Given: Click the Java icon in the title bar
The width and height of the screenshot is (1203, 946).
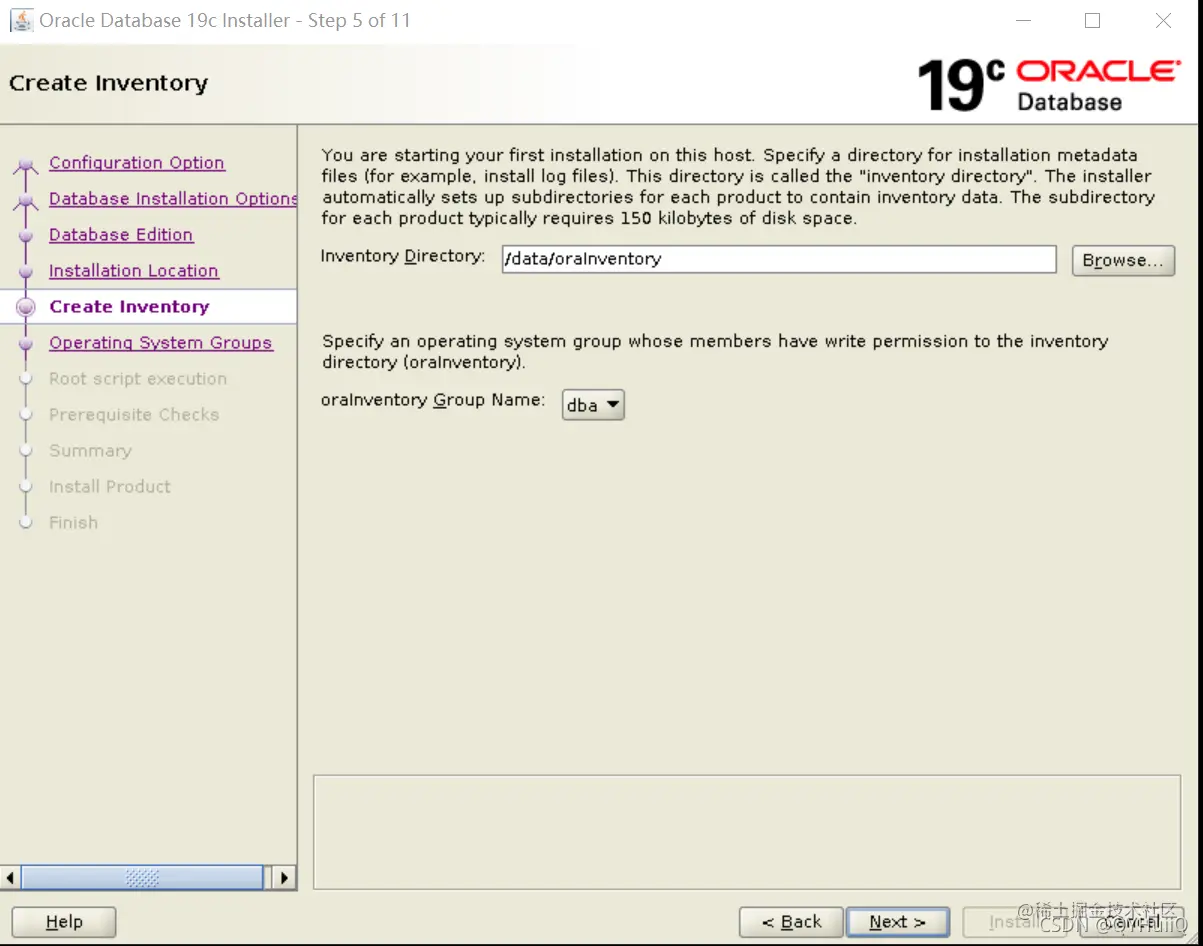Looking at the screenshot, I should 21,20.
